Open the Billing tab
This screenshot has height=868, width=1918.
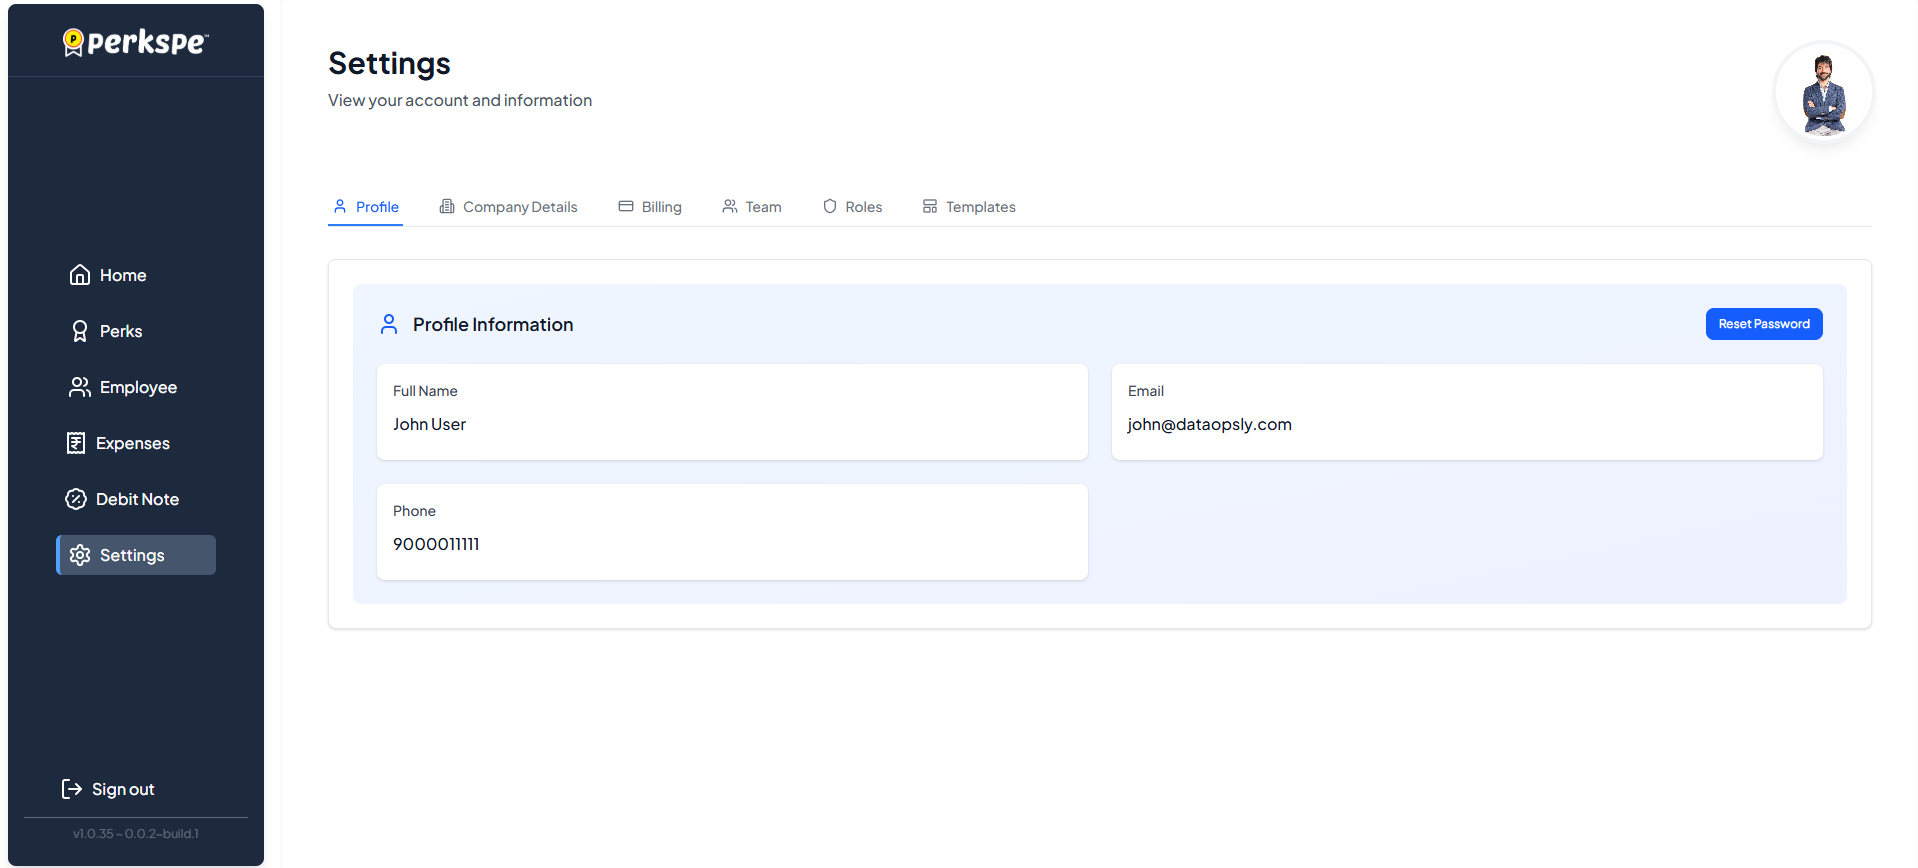650,207
